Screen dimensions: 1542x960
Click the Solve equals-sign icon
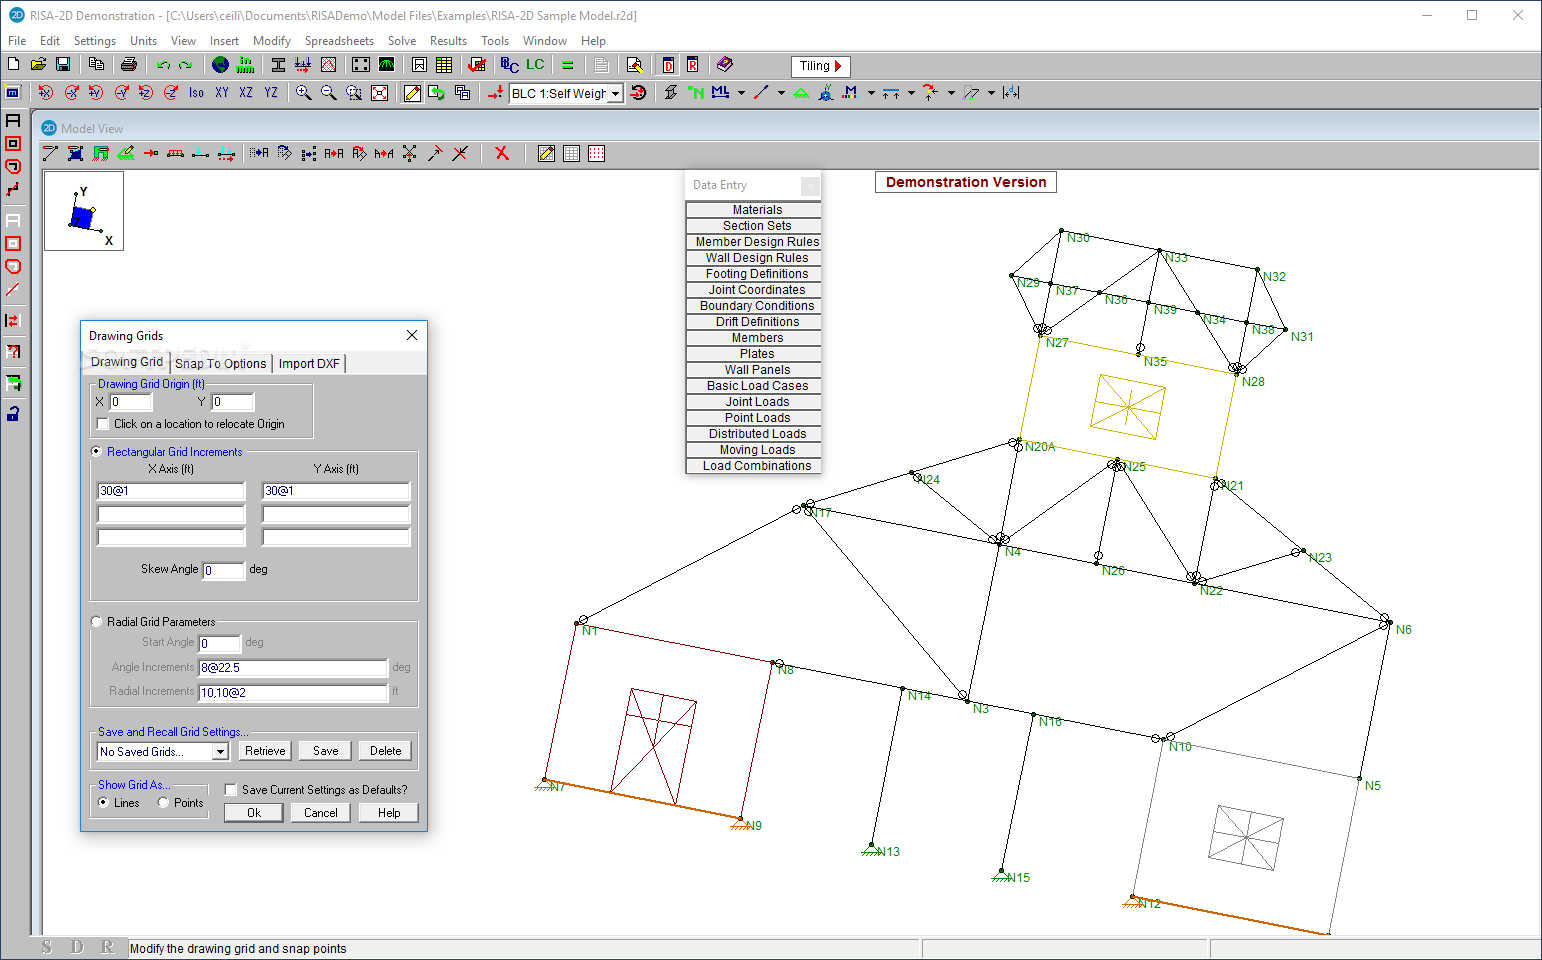[567, 65]
